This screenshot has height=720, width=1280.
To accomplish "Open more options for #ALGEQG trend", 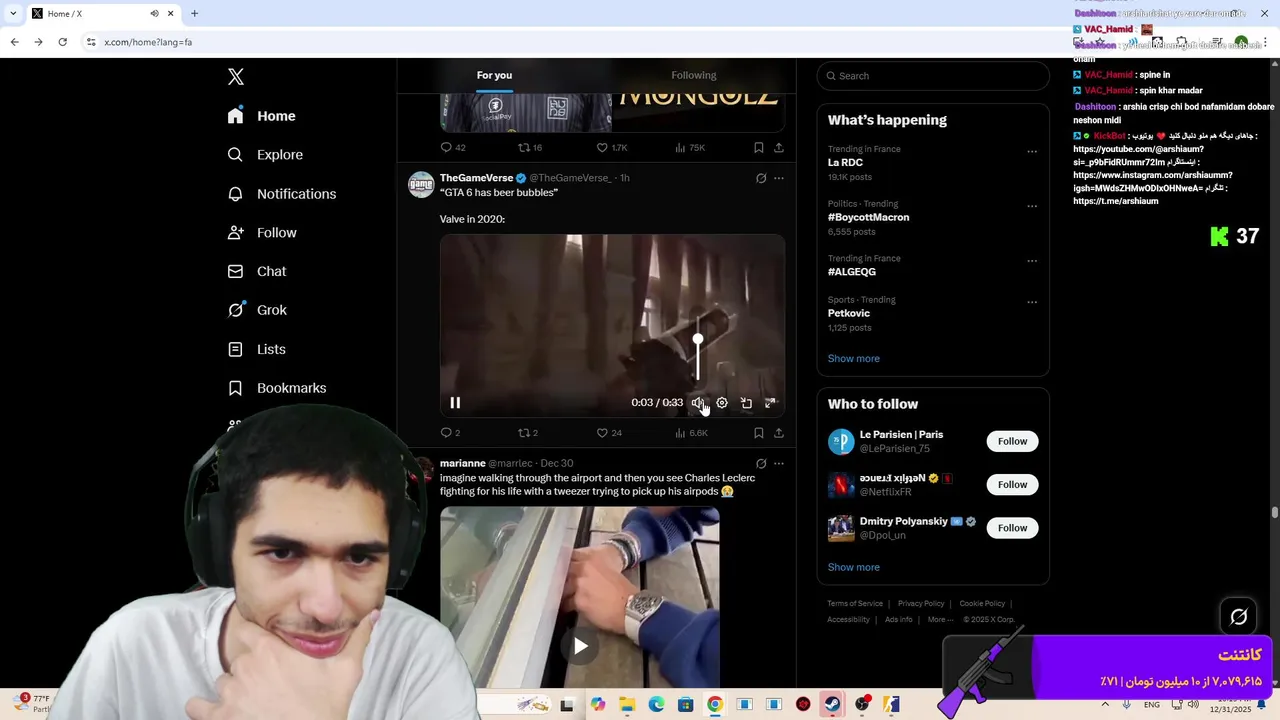I will coord(1032,261).
